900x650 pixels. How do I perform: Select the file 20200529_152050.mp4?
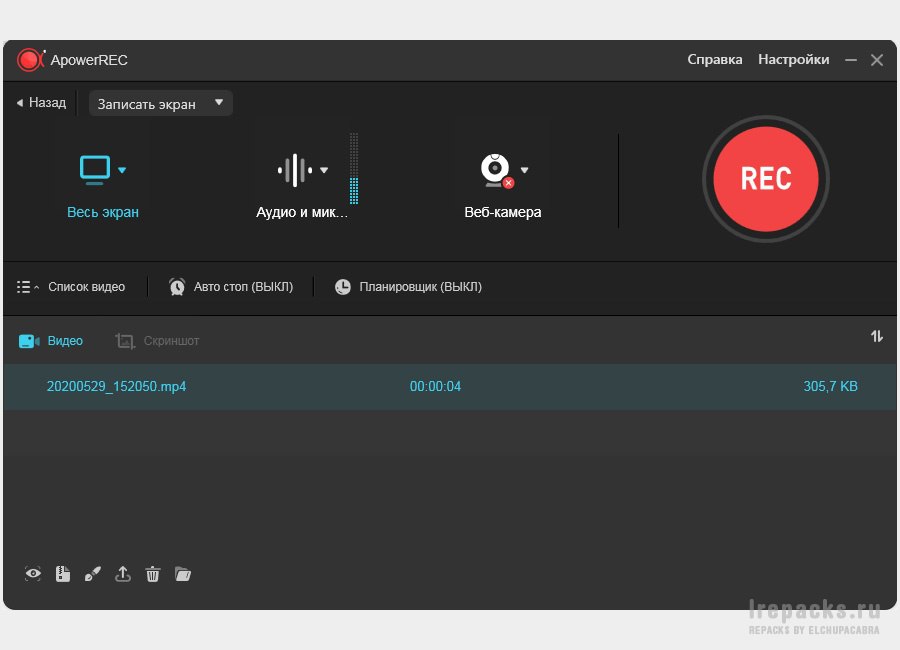pos(117,386)
